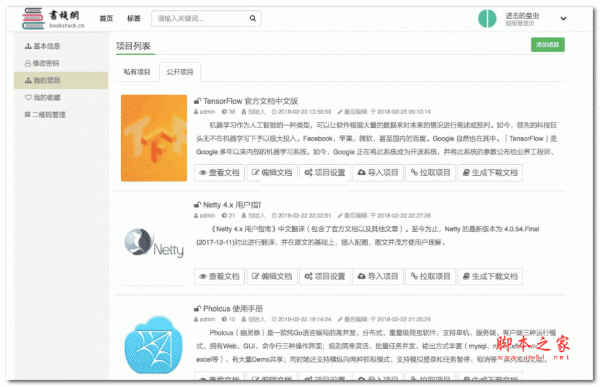Click the admin author under Netty
The image size is (600, 387).
click(205, 216)
